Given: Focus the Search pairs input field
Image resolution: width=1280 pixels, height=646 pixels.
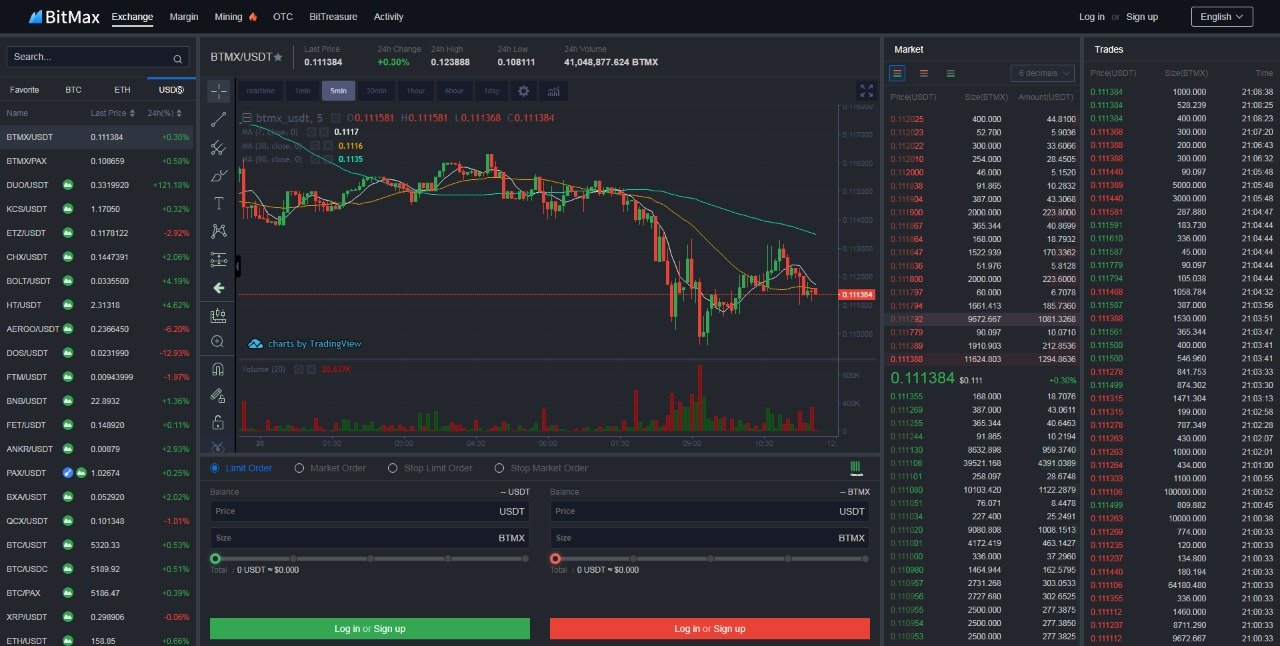Looking at the screenshot, I should [x=97, y=57].
